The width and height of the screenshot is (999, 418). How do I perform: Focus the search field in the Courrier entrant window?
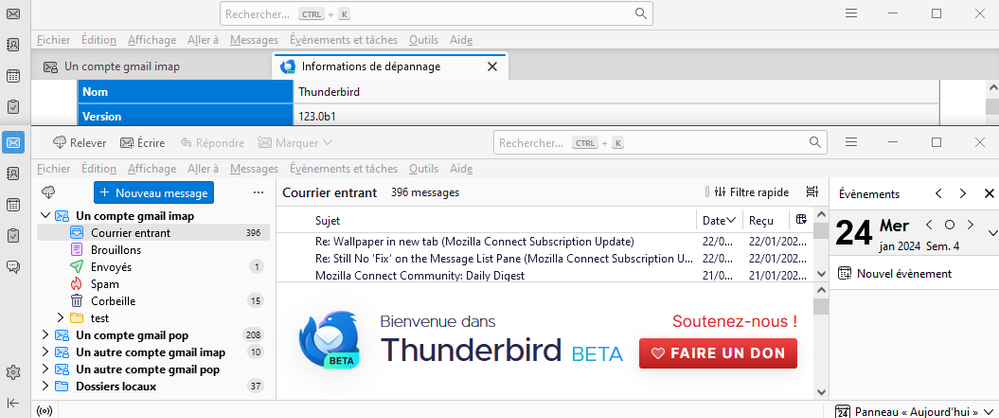660,142
